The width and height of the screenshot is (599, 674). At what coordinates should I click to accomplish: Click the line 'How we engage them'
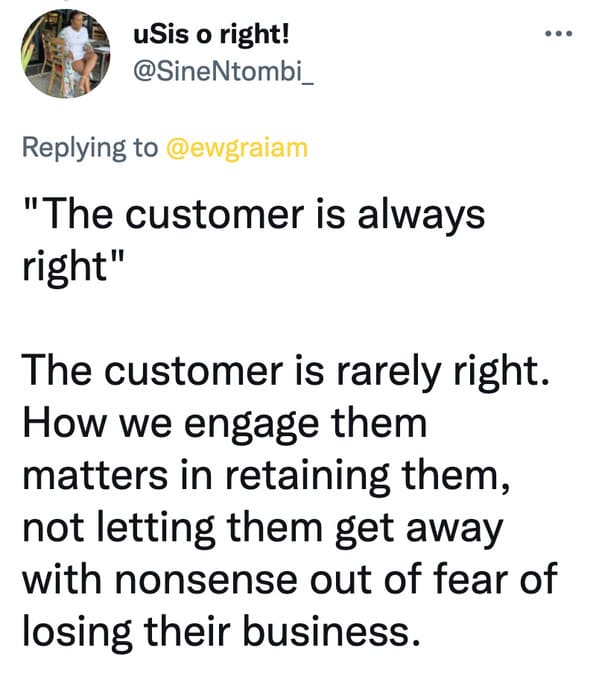225,423
